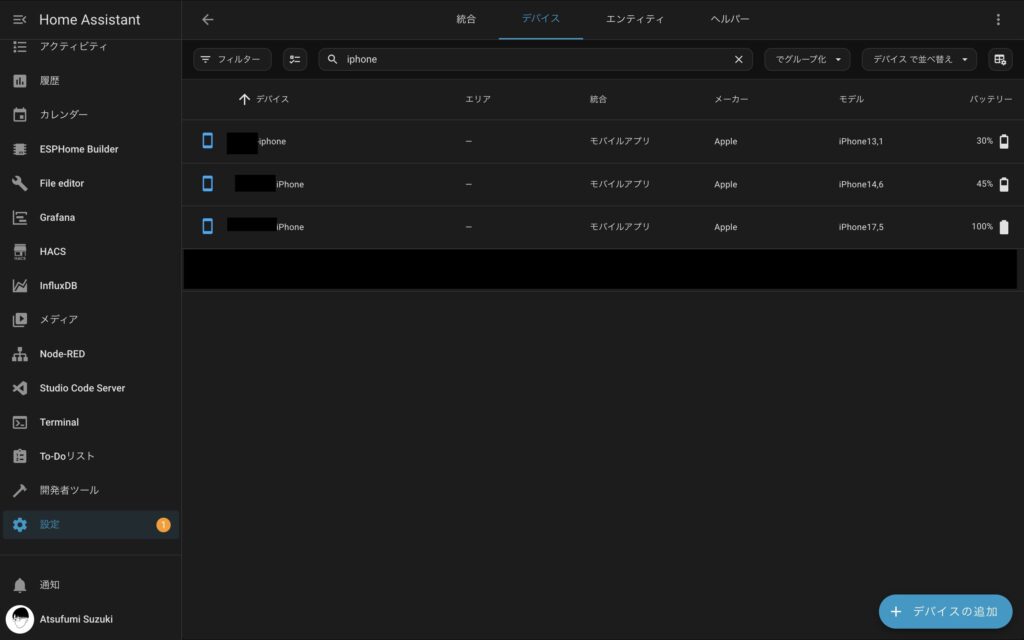
Task: Open the table column settings icon
Action: [1000, 60]
